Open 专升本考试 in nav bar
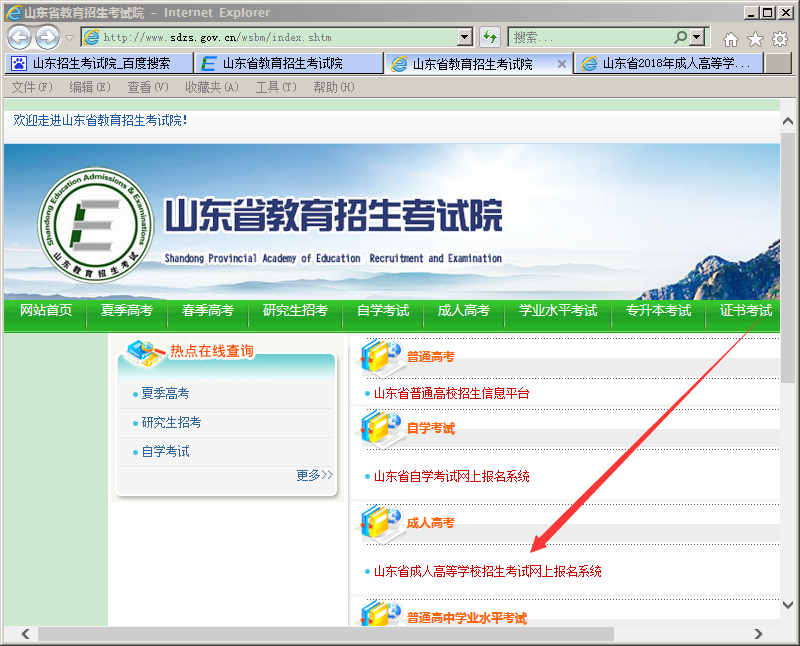The width and height of the screenshot is (800, 646). (x=658, y=310)
